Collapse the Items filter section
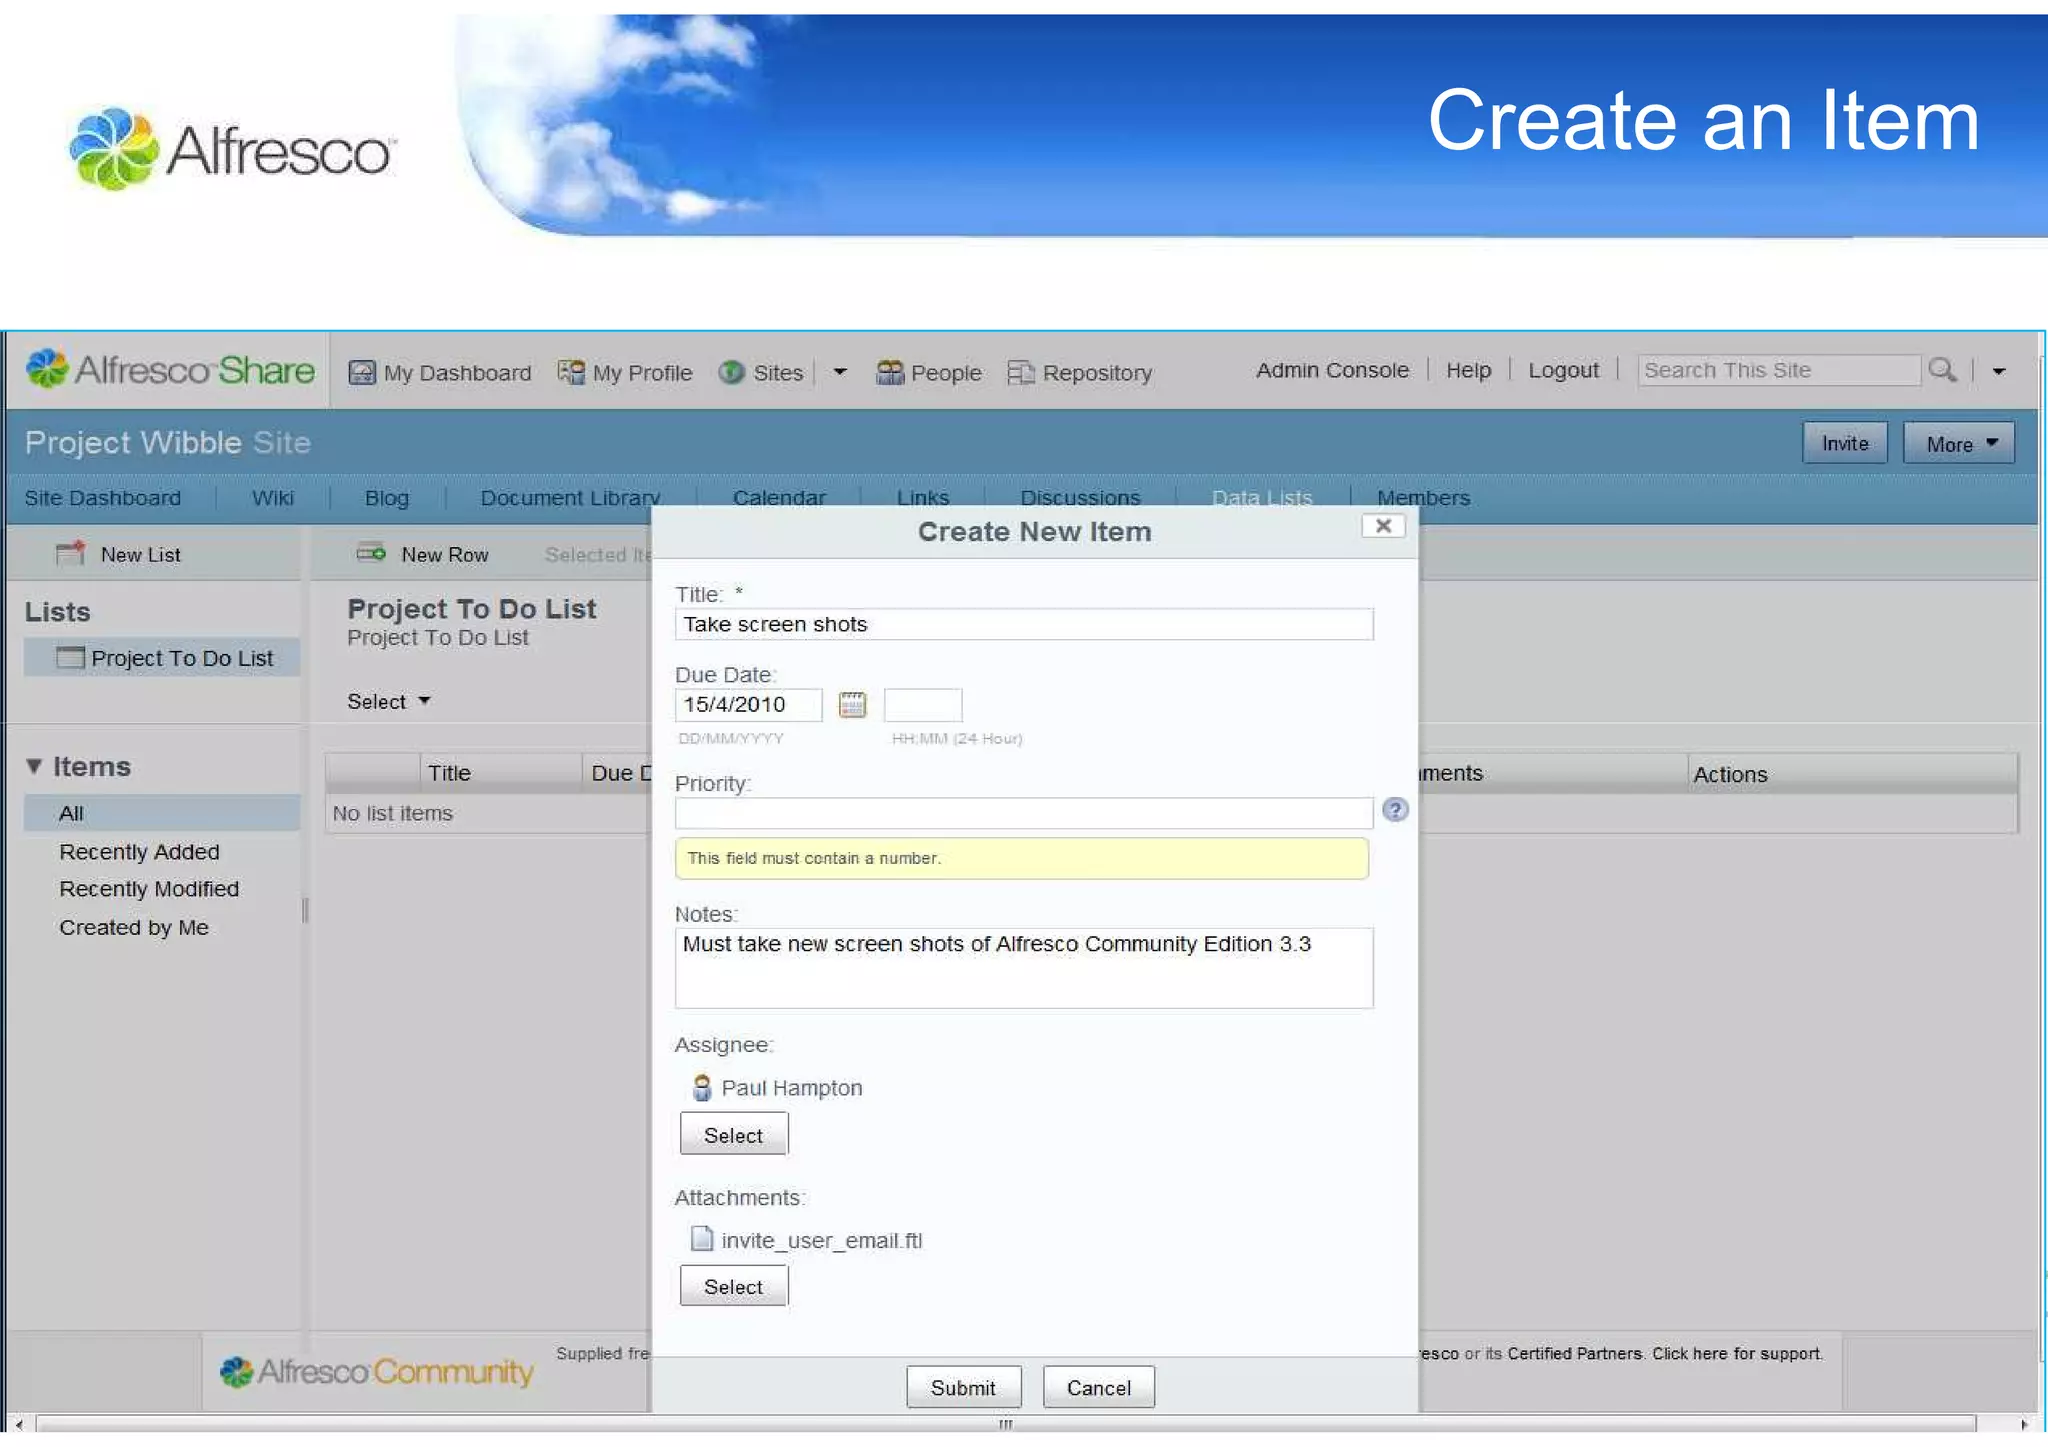This screenshot has height=1447, width=2048. [x=35, y=767]
